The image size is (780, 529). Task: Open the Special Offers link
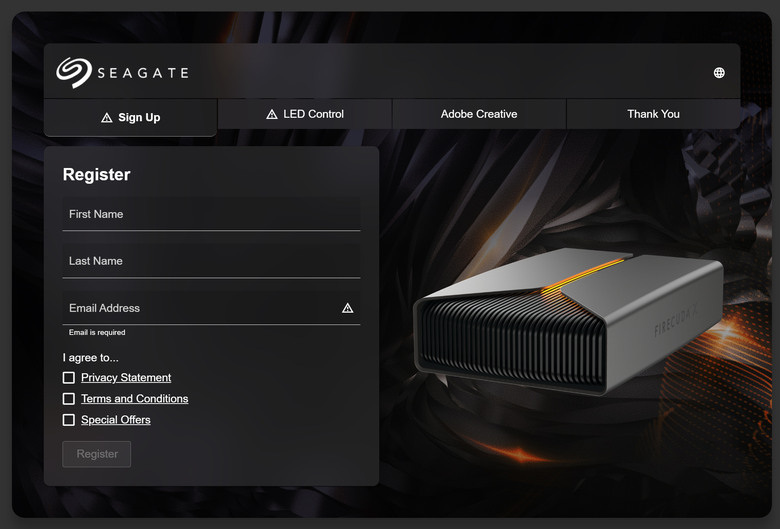(116, 420)
